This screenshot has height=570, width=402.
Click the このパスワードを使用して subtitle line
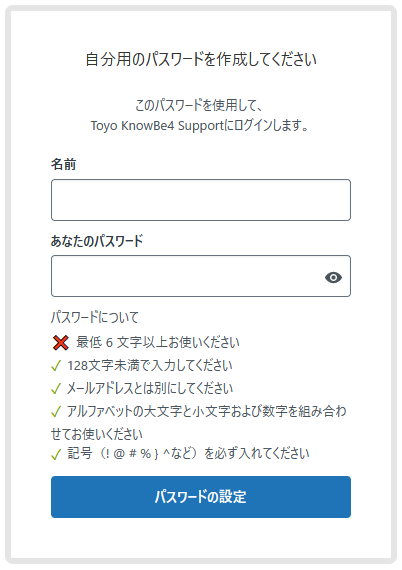click(198, 105)
